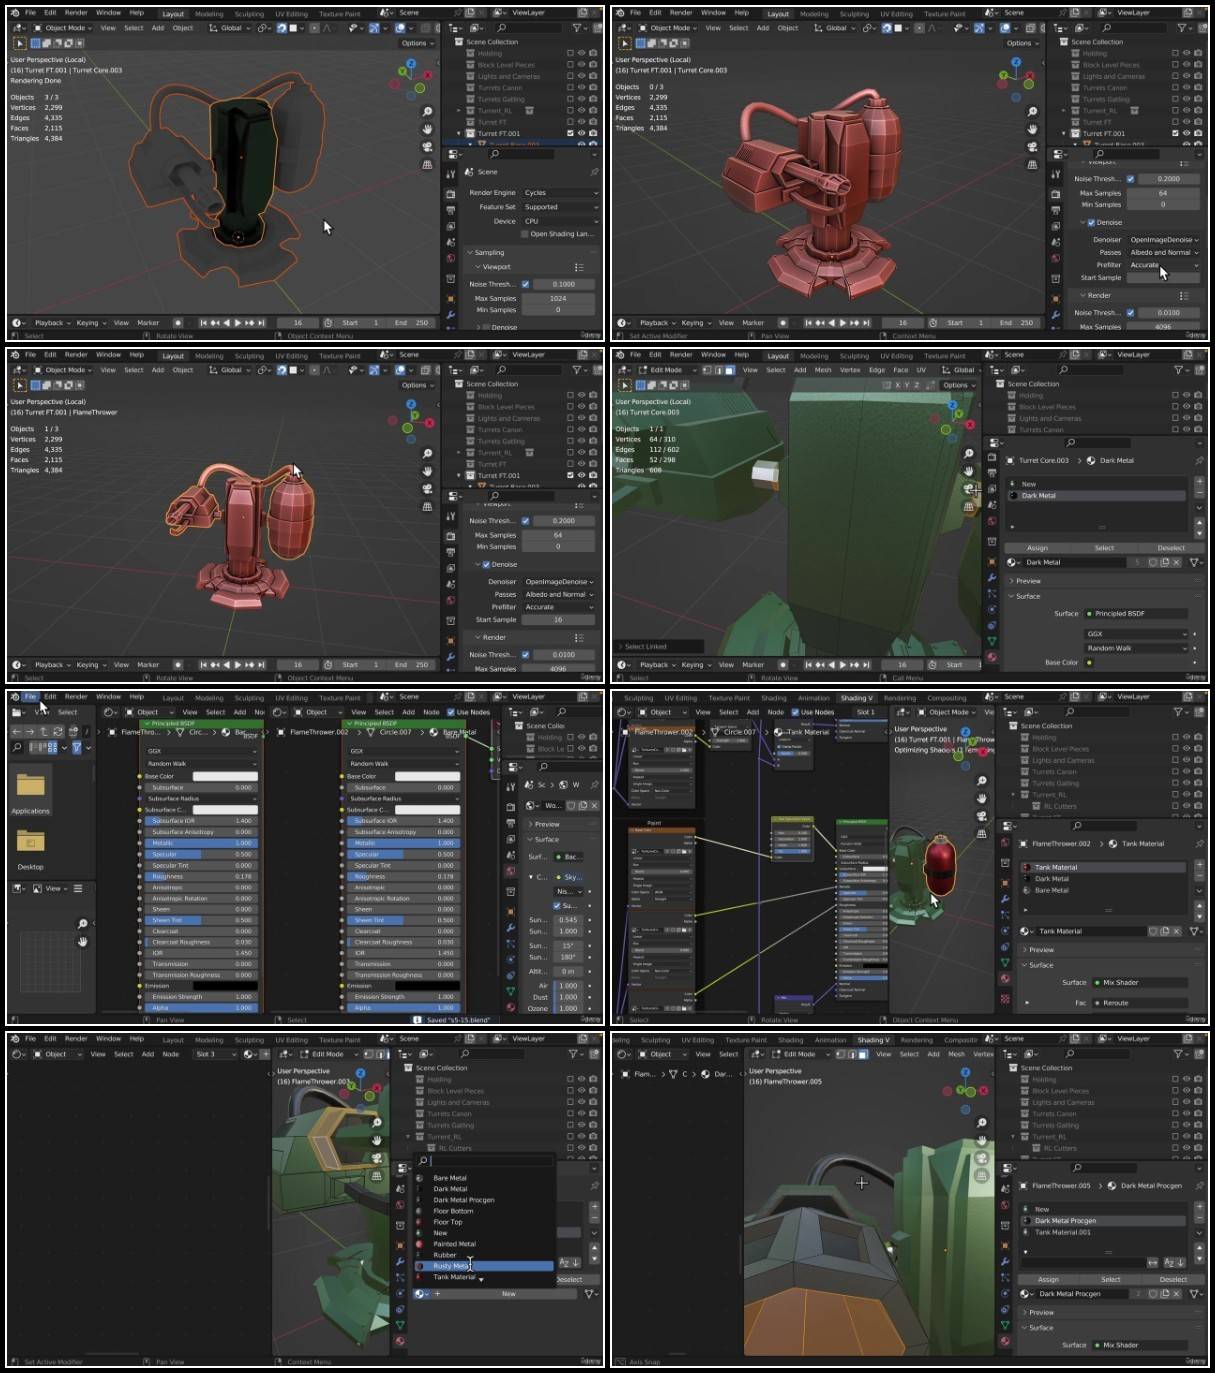This screenshot has width=1215, height=1373.
Task: Open the Device dropdown set to CPU
Action: coord(559,221)
